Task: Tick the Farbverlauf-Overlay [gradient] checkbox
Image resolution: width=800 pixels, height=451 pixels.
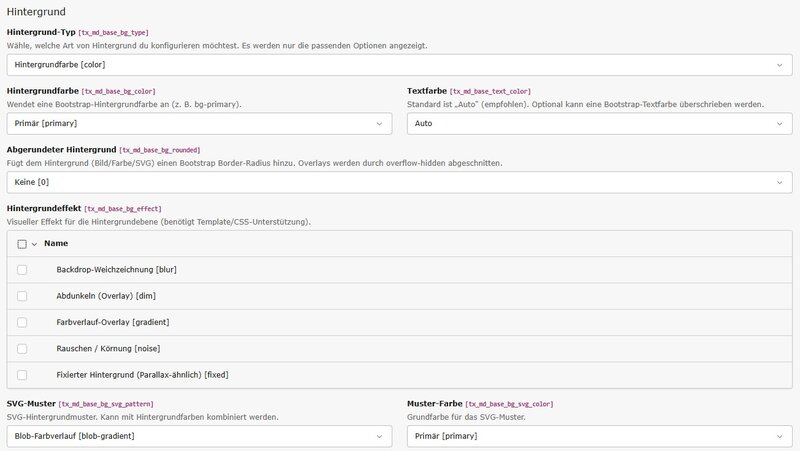Action: pyautogui.click(x=22, y=322)
